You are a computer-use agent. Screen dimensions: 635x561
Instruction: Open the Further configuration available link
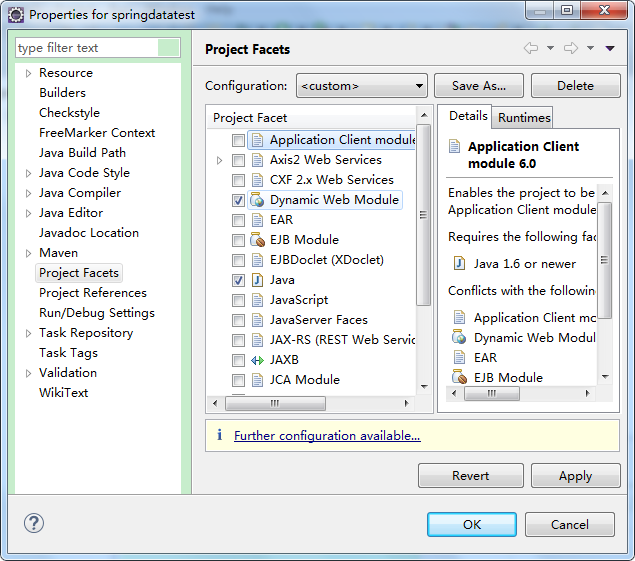[x=327, y=436]
